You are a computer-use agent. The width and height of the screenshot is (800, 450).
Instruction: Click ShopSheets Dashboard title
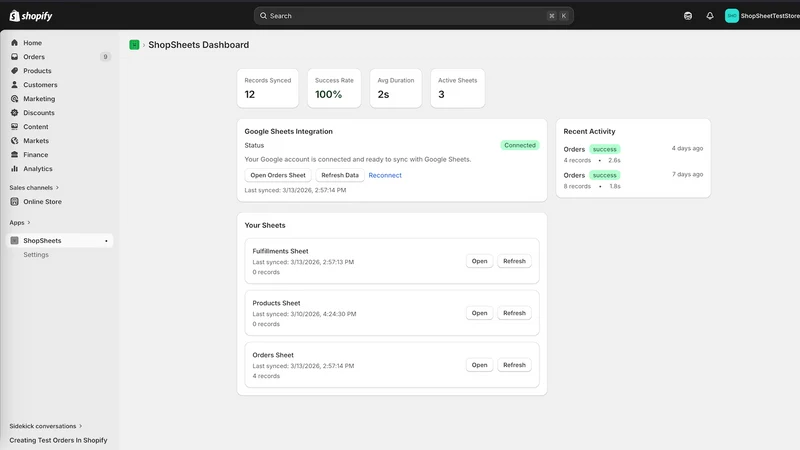[x=198, y=45]
